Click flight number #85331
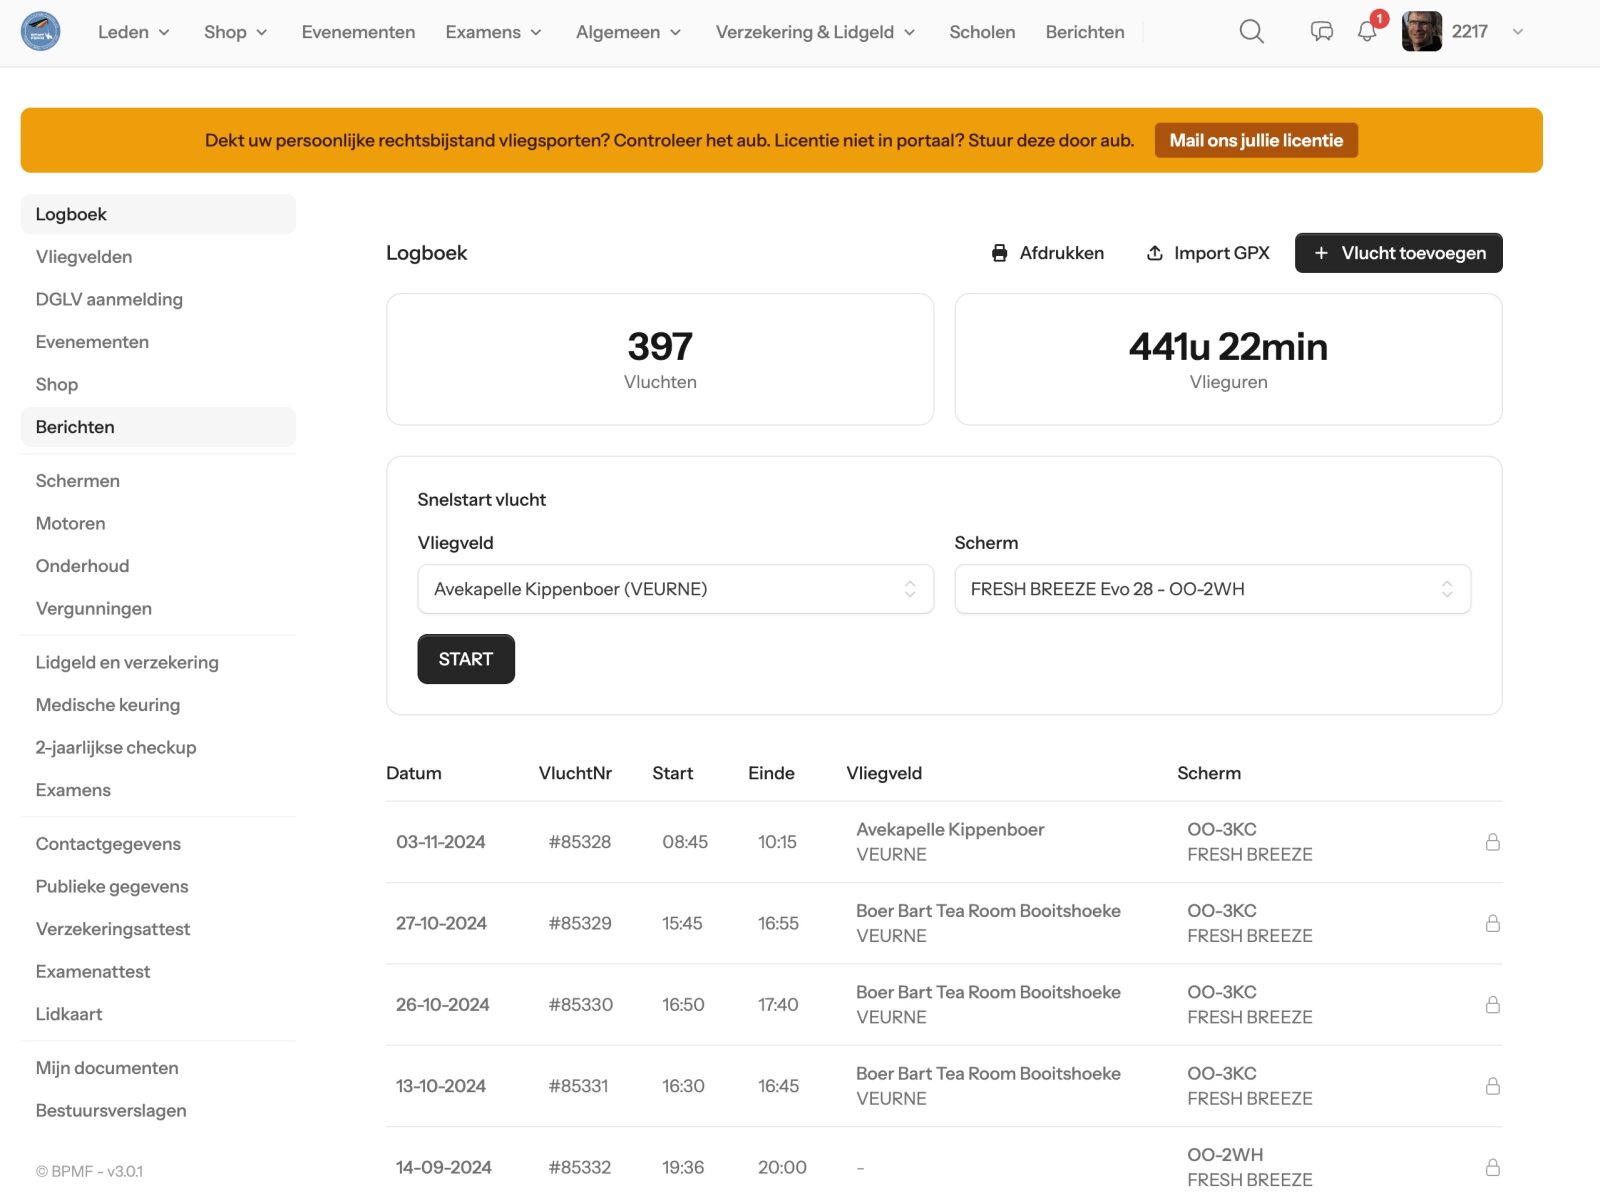The image size is (1600, 1203). point(579,1086)
